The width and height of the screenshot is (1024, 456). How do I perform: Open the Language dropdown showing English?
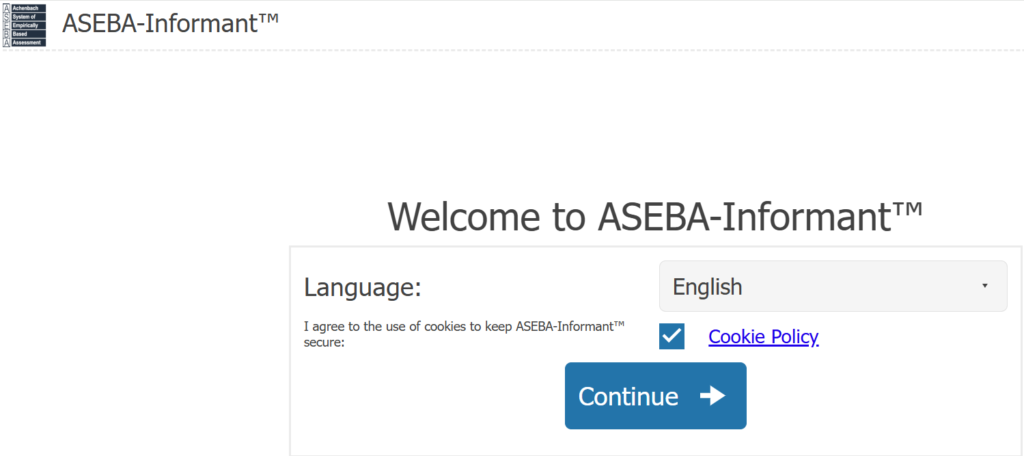(x=832, y=286)
